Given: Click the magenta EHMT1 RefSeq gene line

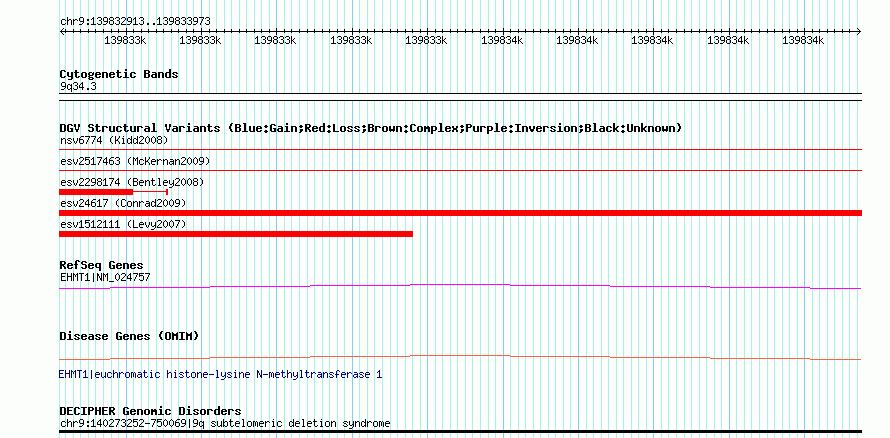Looking at the screenshot, I should pos(460,287).
